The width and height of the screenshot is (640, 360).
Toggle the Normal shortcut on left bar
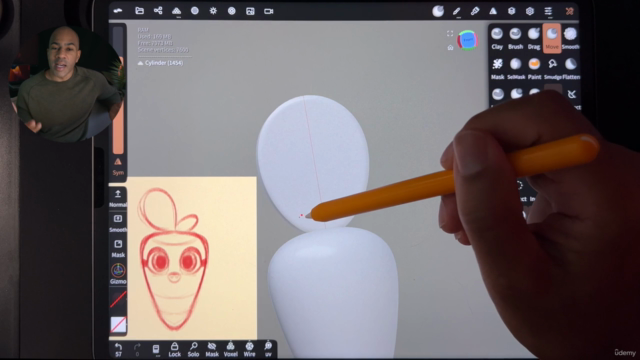118,198
